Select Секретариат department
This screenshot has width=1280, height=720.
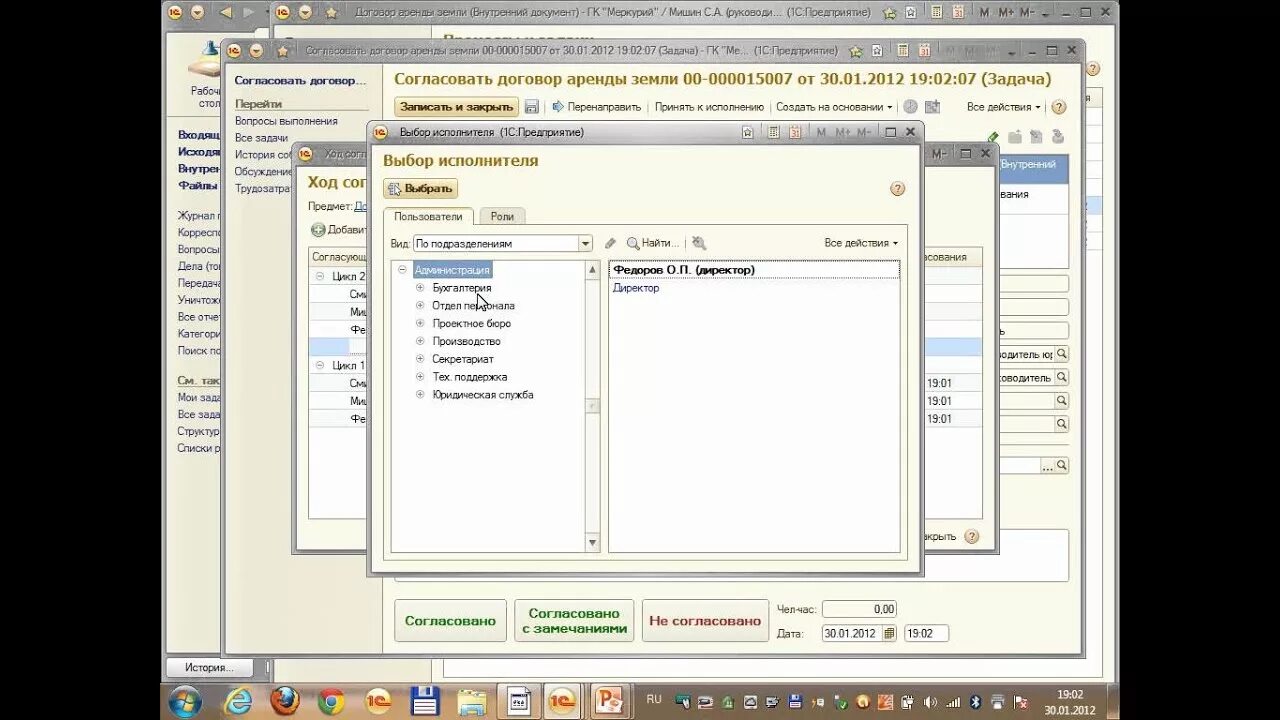tap(462, 359)
